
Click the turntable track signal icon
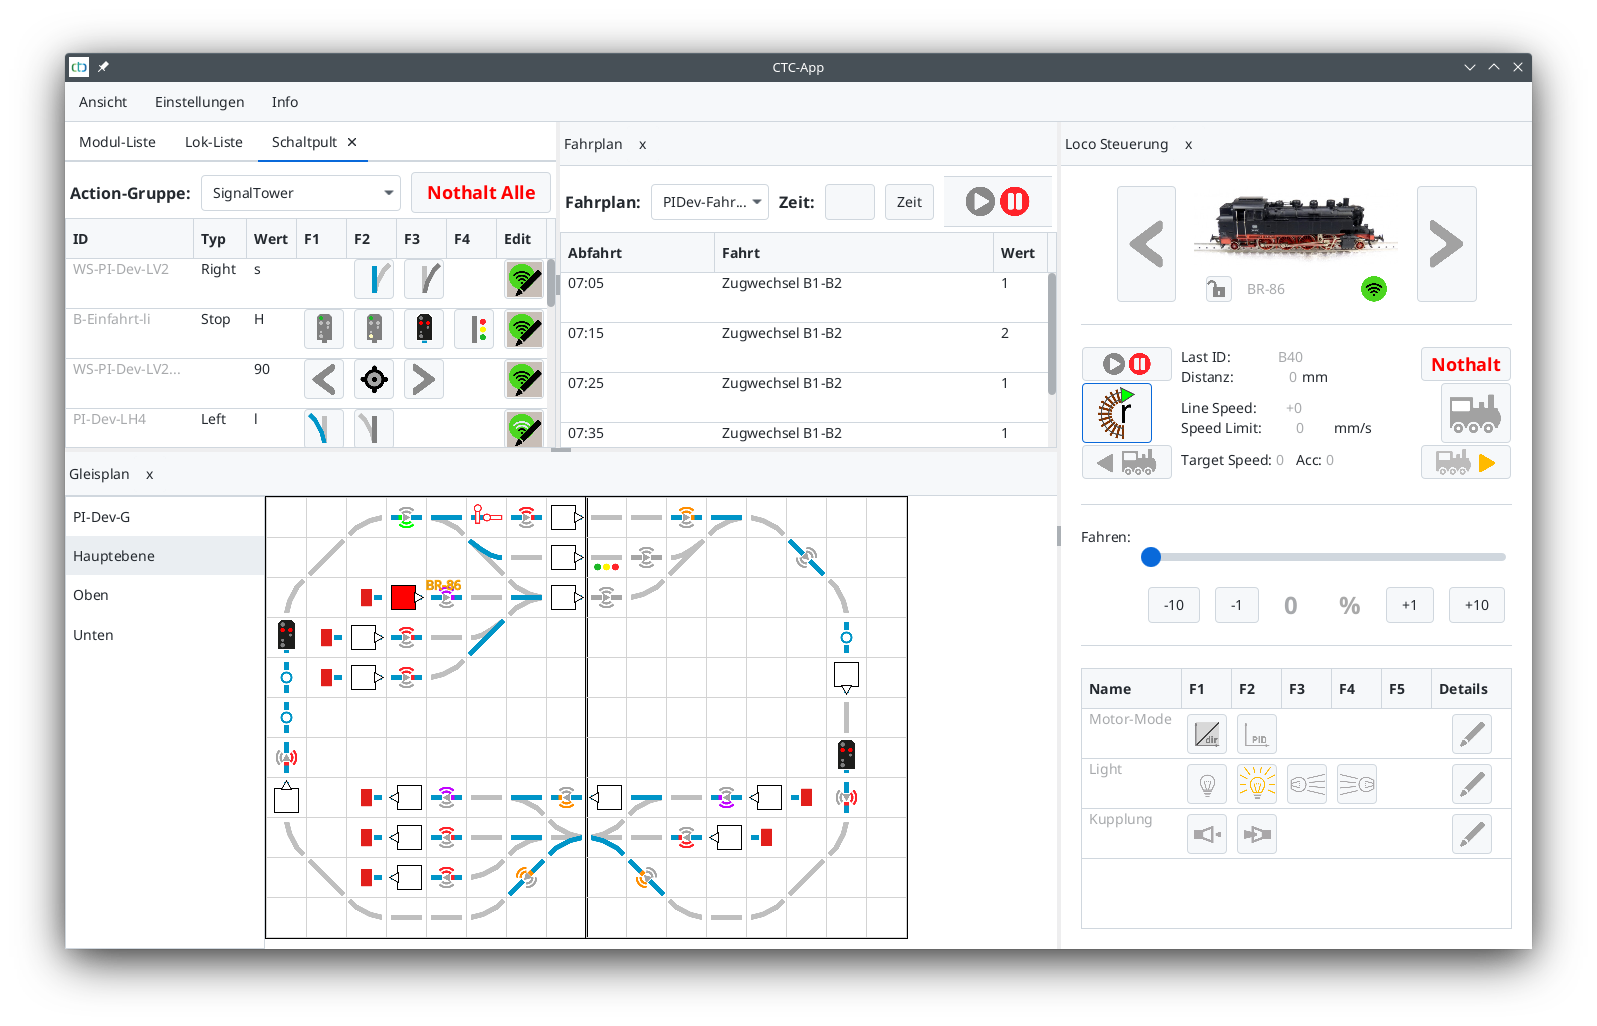click(x=1117, y=413)
